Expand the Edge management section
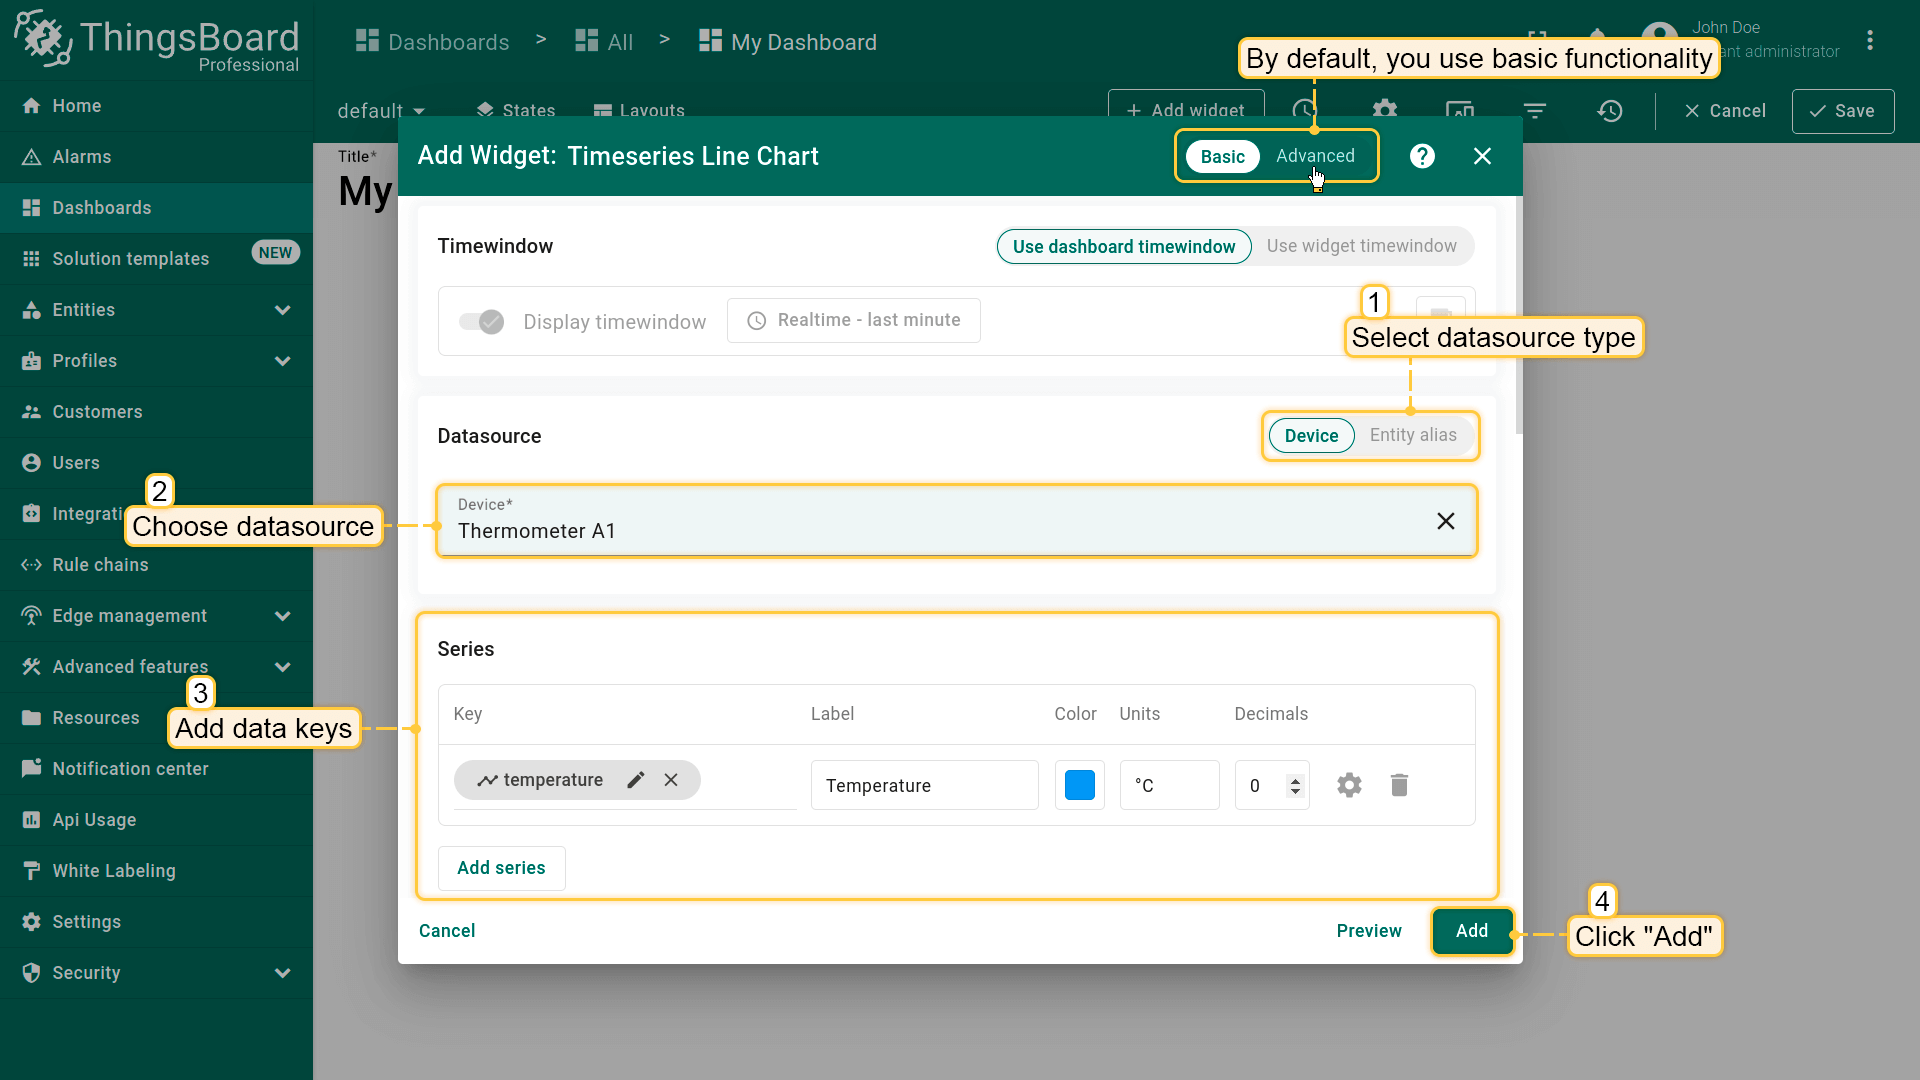1920x1080 pixels. tap(283, 616)
